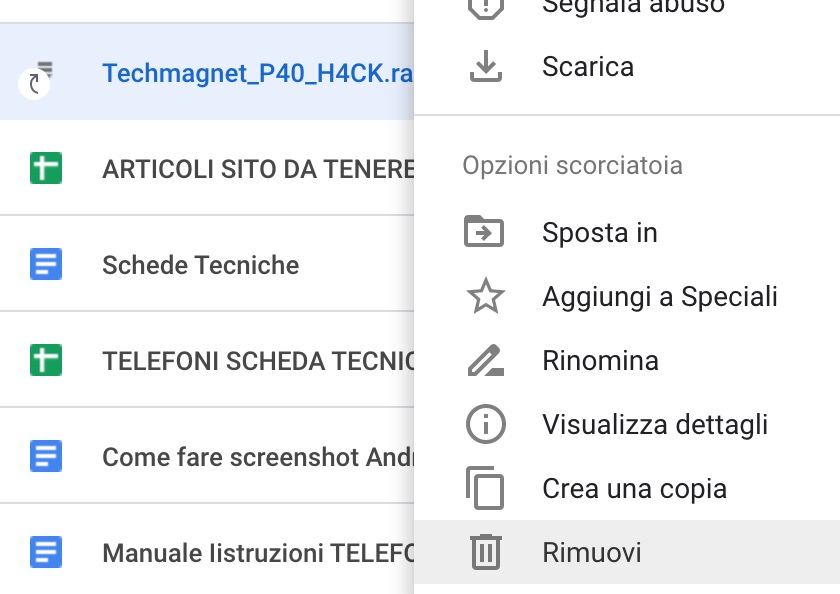
Task: Click the Segnala abuso report icon
Action: click(485, 8)
